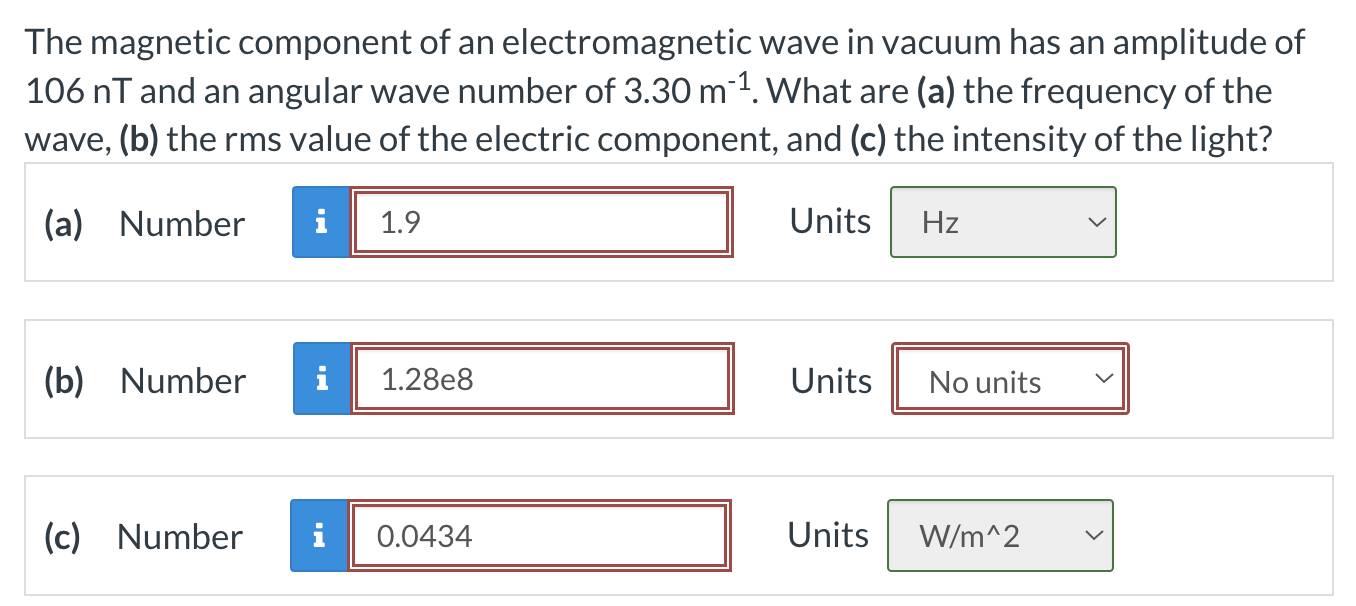The width and height of the screenshot is (1356, 606).
Task: Click the info badge in the (b) answer row
Action: [x=320, y=378]
